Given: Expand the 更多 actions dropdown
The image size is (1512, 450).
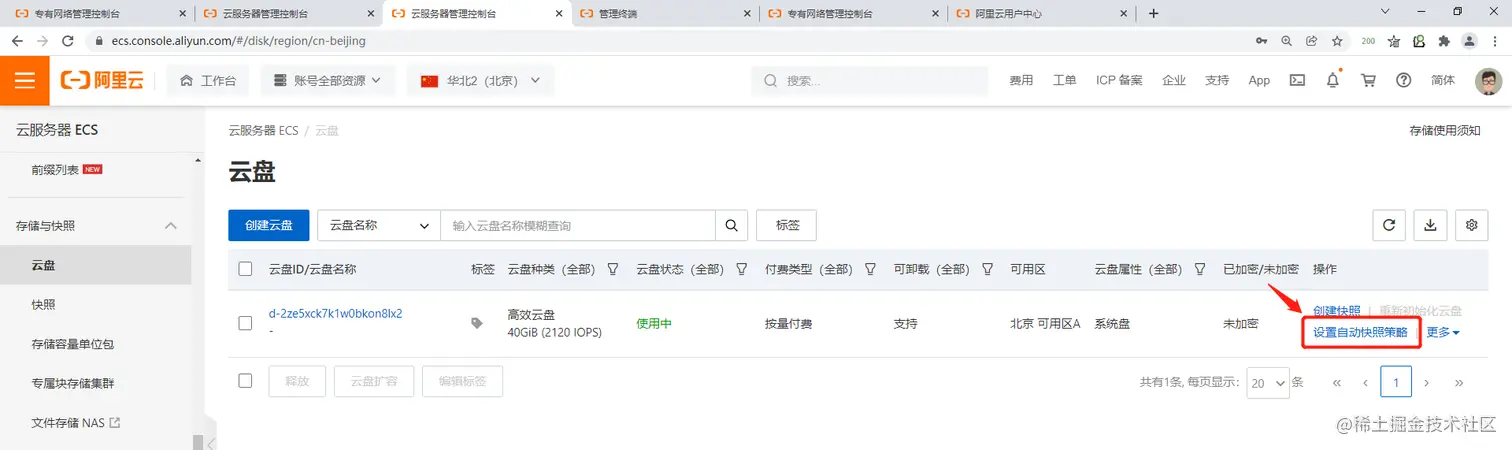Looking at the screenshot, I should tap(1443, 332).
